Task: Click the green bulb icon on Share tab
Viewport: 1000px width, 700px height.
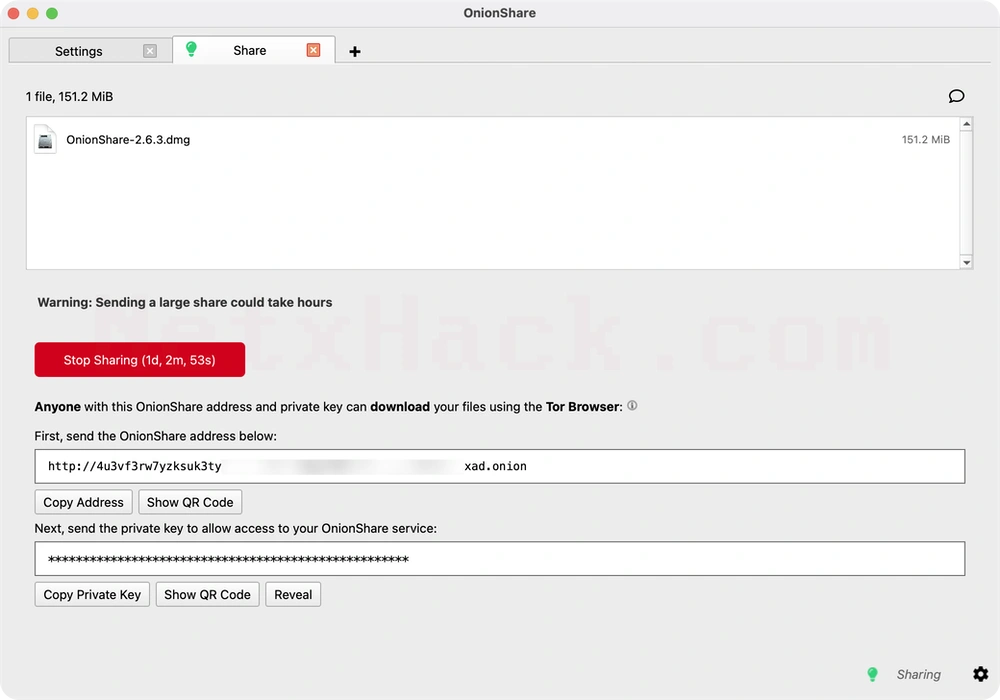Action: click(191, 49)
